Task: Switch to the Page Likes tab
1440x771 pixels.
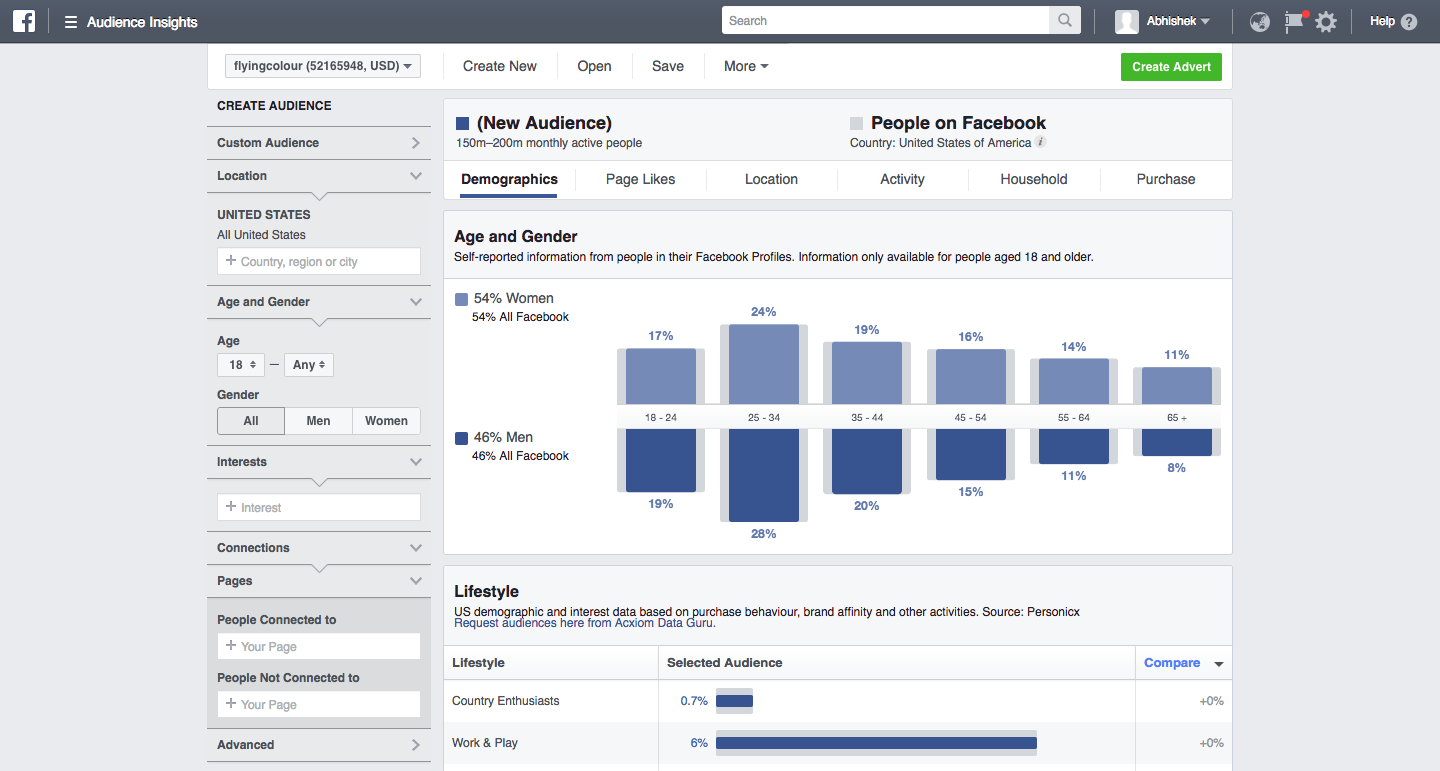Action: [x=640, y=179]
